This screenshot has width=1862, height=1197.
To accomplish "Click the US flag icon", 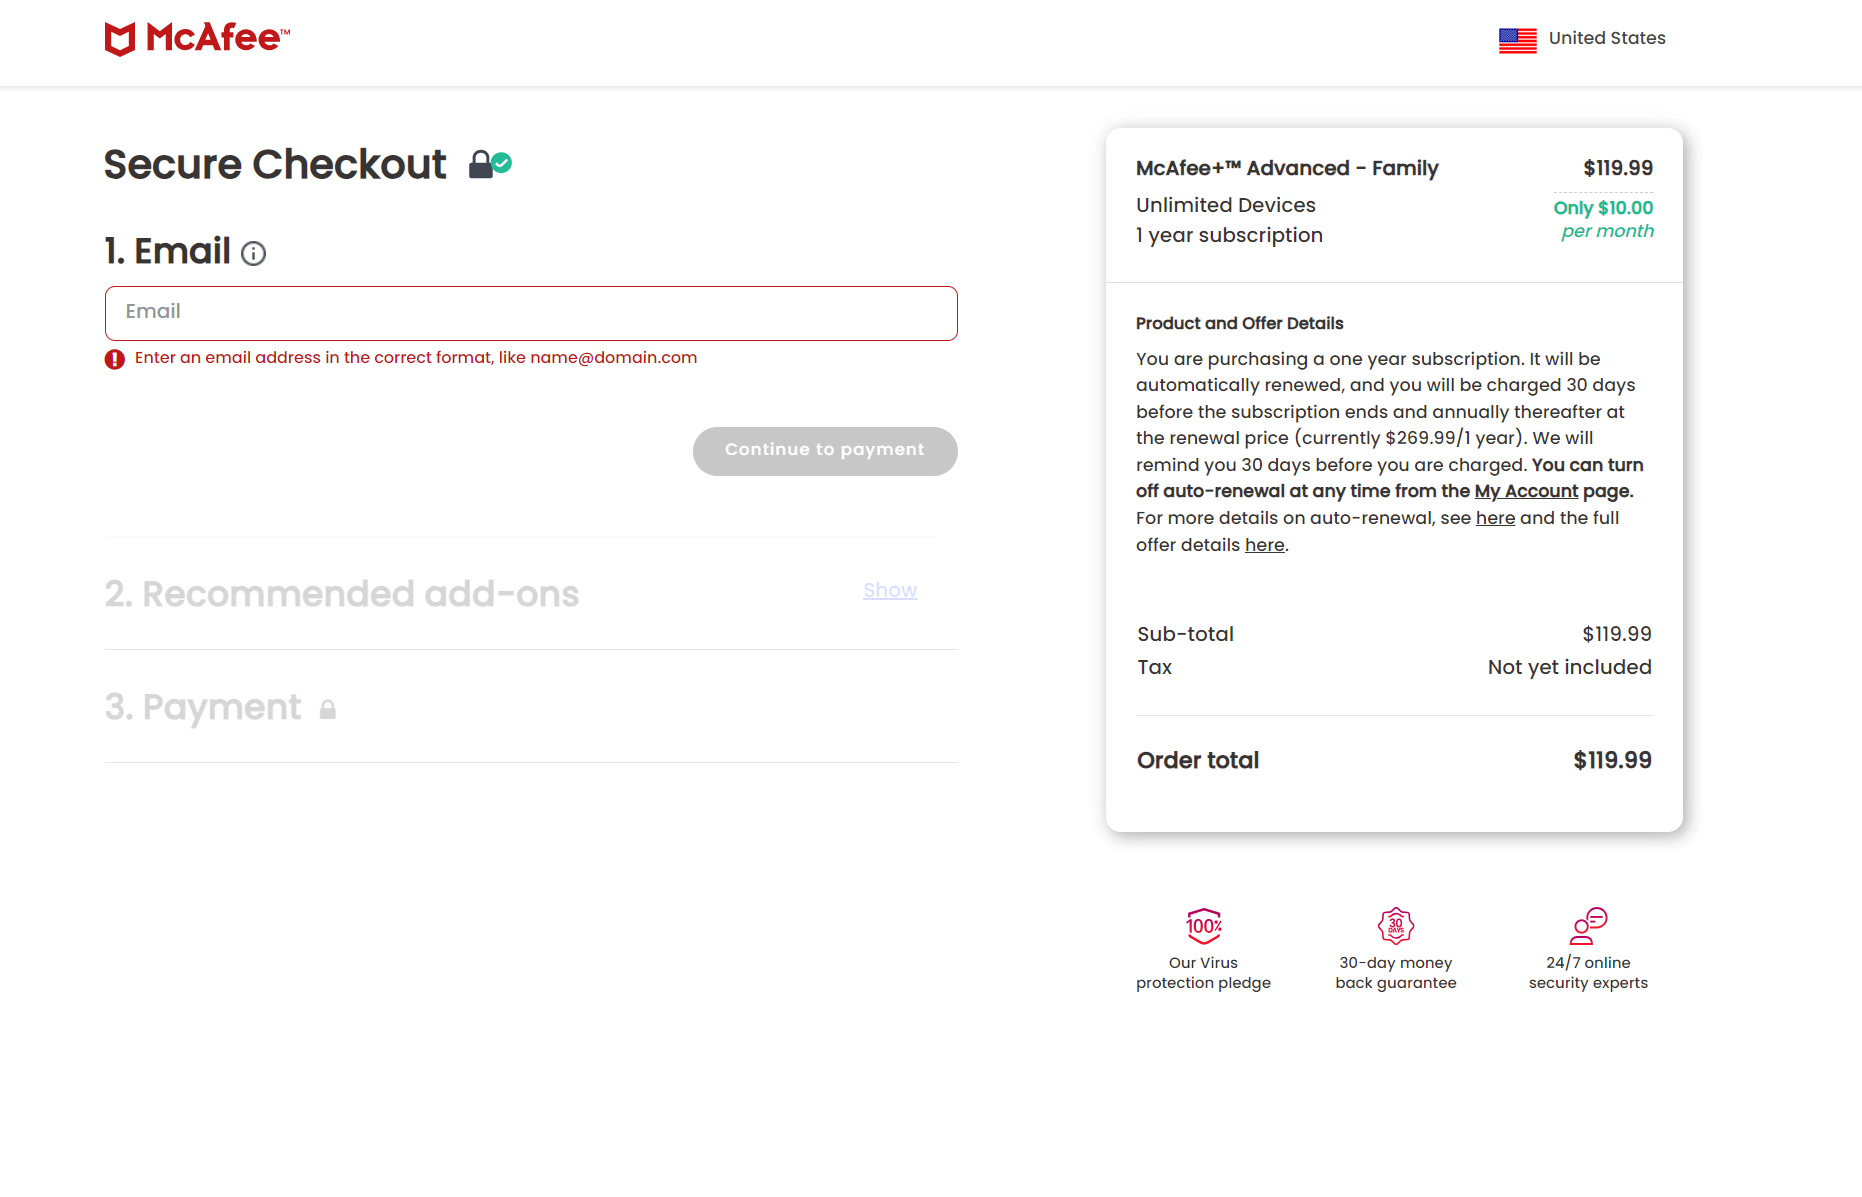I will pyautogui.click(x=1517, y=40).
